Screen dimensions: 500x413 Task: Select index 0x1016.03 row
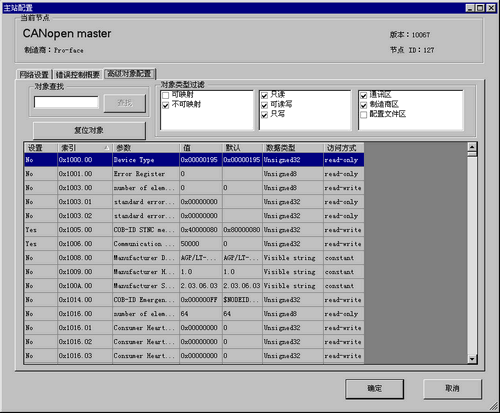(194, 356)
